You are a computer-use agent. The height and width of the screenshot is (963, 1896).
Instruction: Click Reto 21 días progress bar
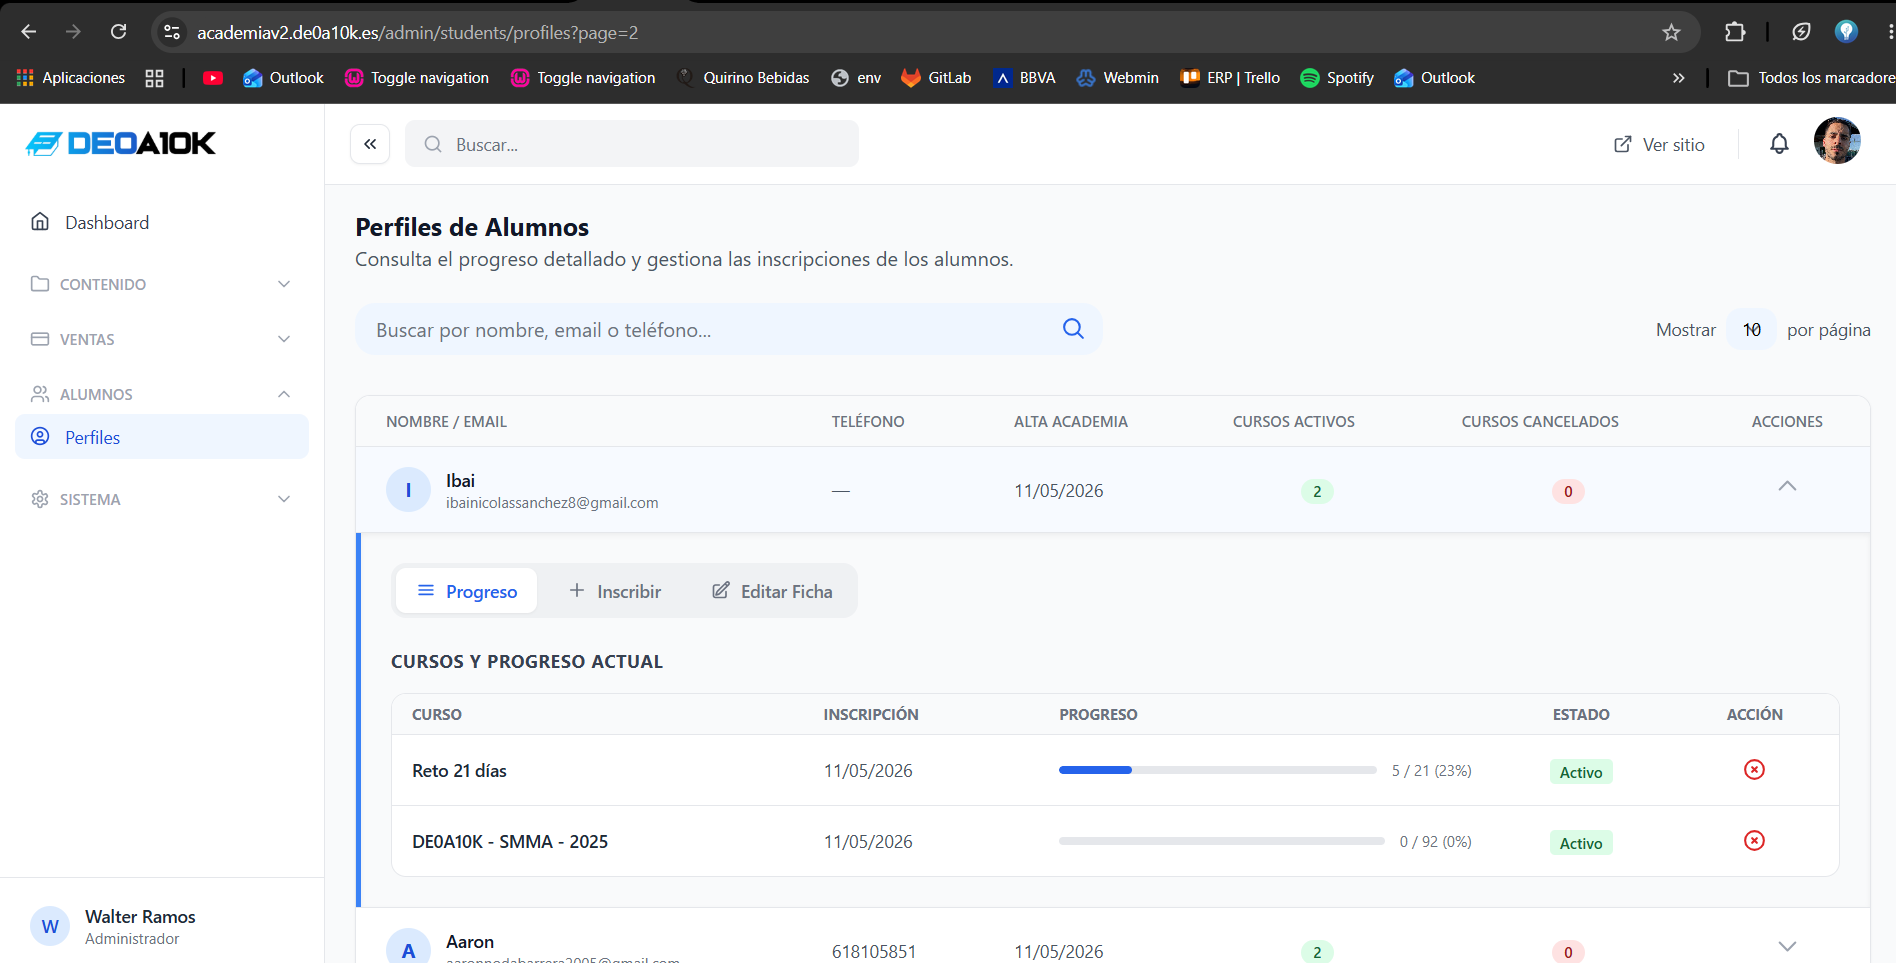[x=1217, y=770]
